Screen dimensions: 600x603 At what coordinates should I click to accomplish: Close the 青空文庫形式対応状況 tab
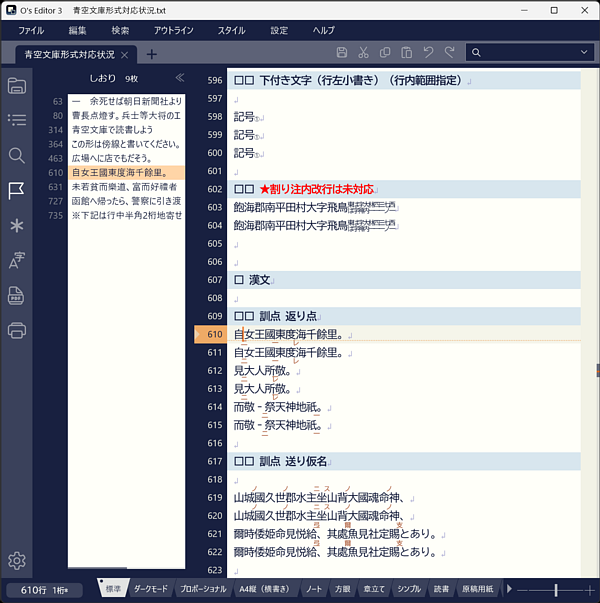click(124, 55)
